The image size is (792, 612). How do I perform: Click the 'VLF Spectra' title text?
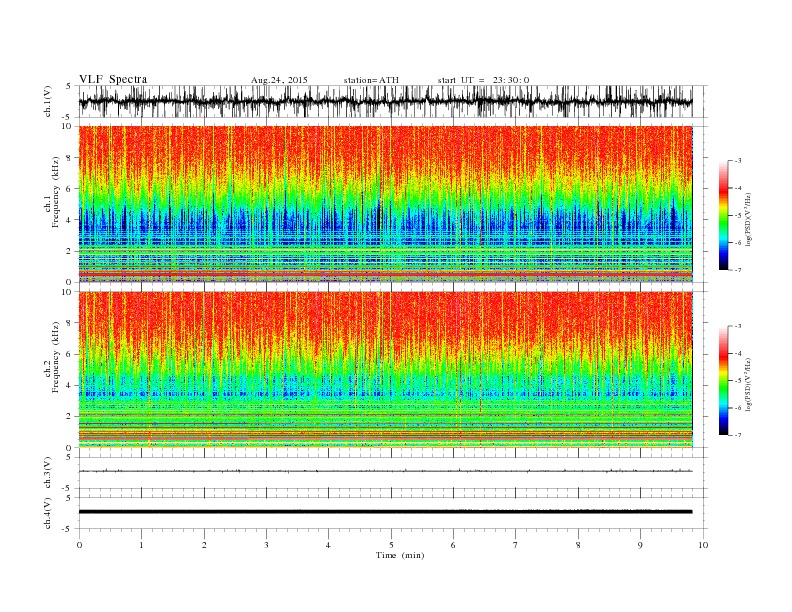113,79
